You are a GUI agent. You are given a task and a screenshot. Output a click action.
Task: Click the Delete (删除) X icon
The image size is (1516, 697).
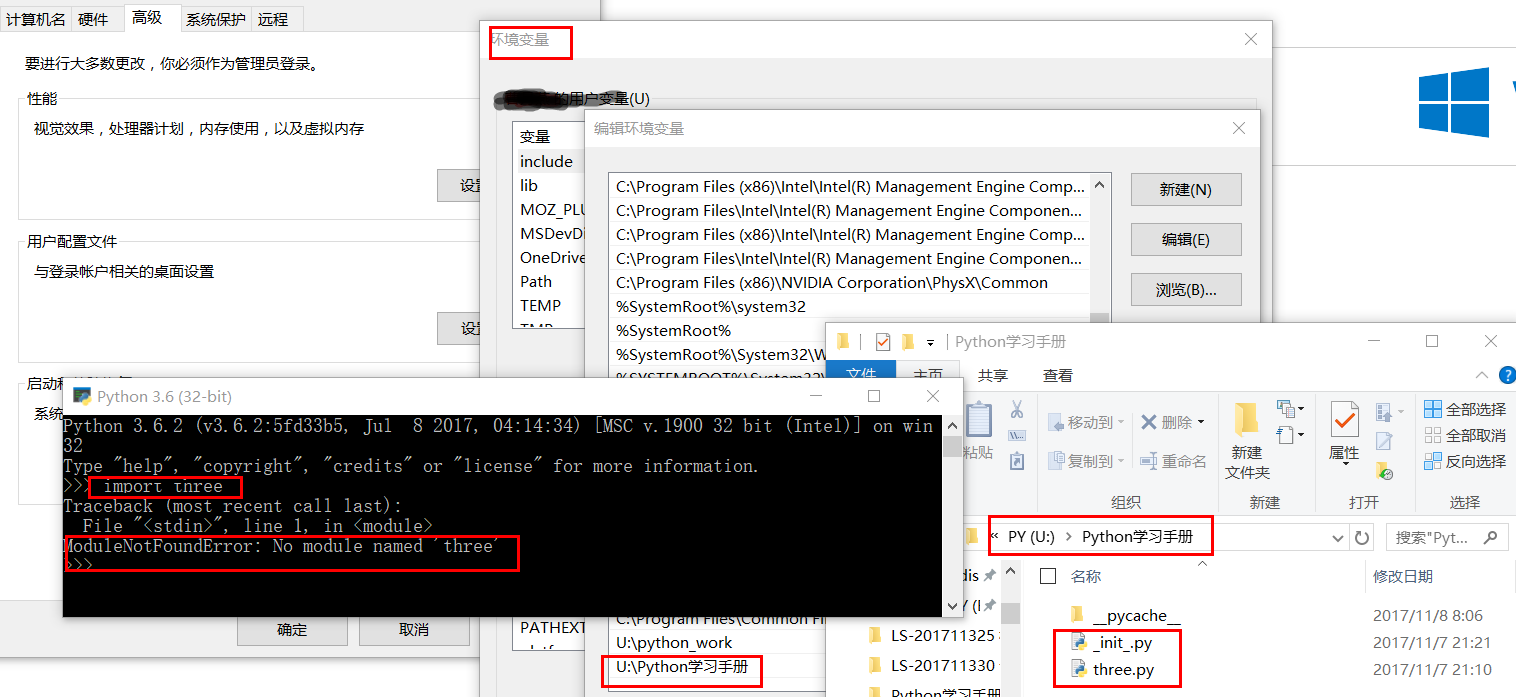[x=1149, y=422]
